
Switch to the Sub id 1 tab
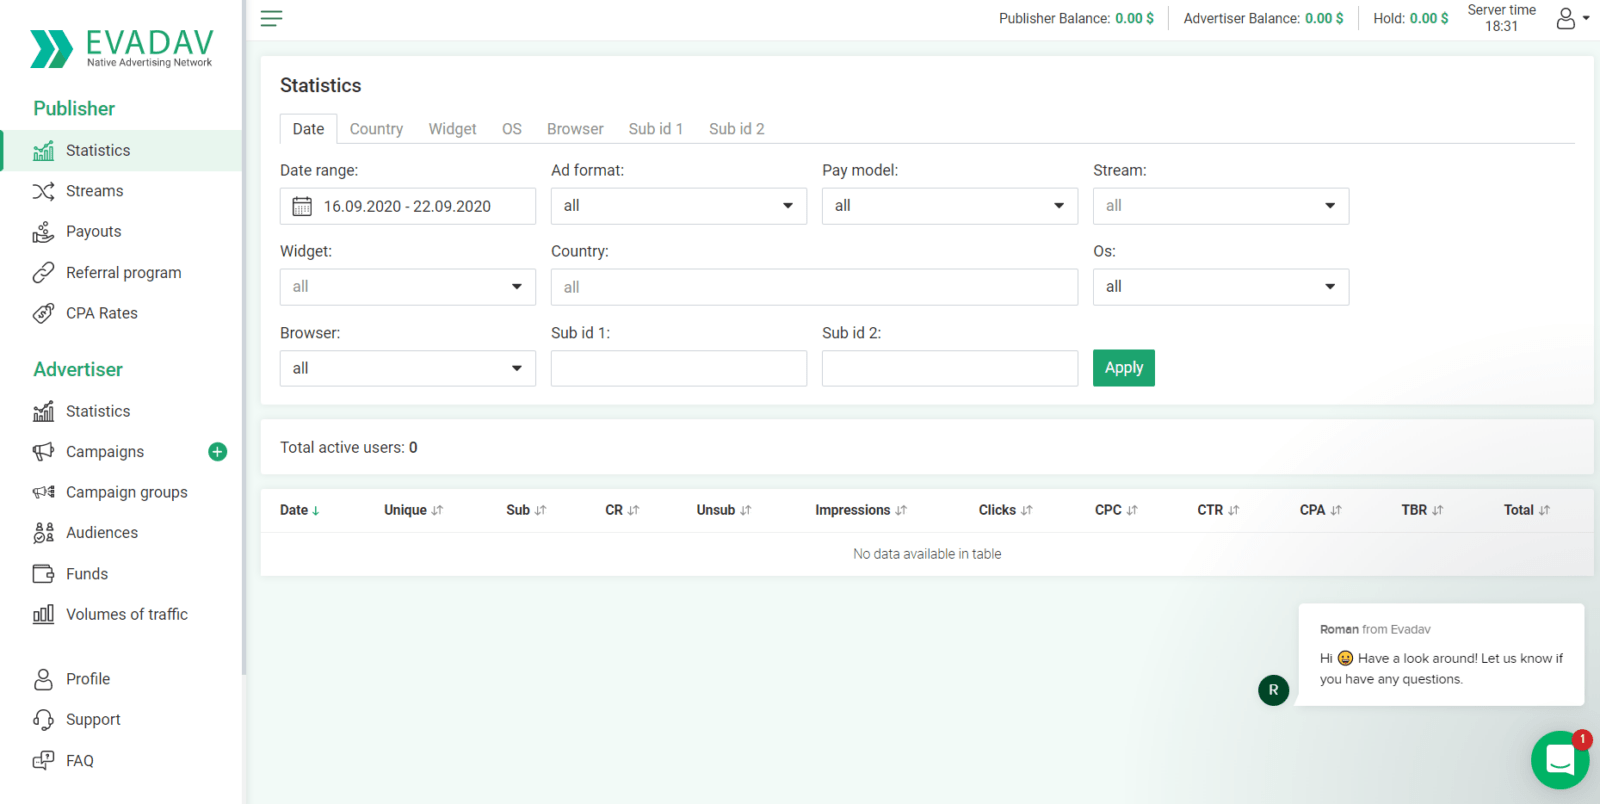(x=655, y=129)
